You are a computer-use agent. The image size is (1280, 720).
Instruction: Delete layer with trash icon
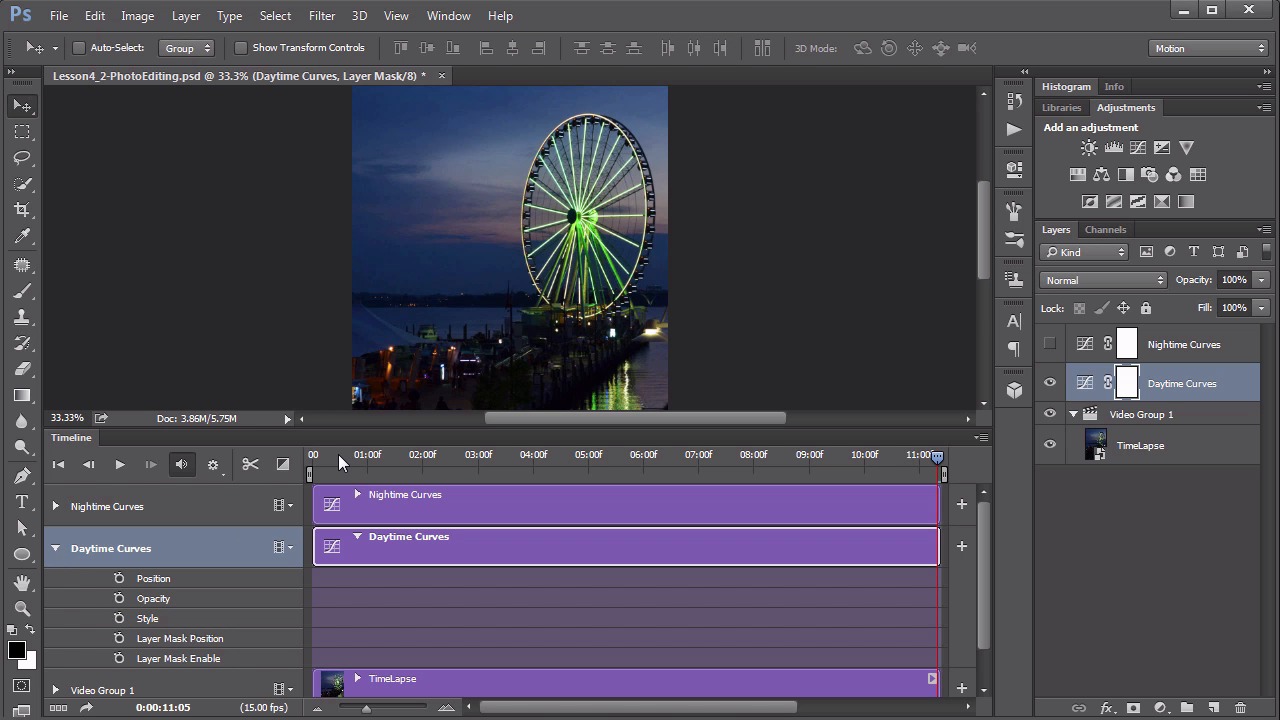coord(1241,708)
